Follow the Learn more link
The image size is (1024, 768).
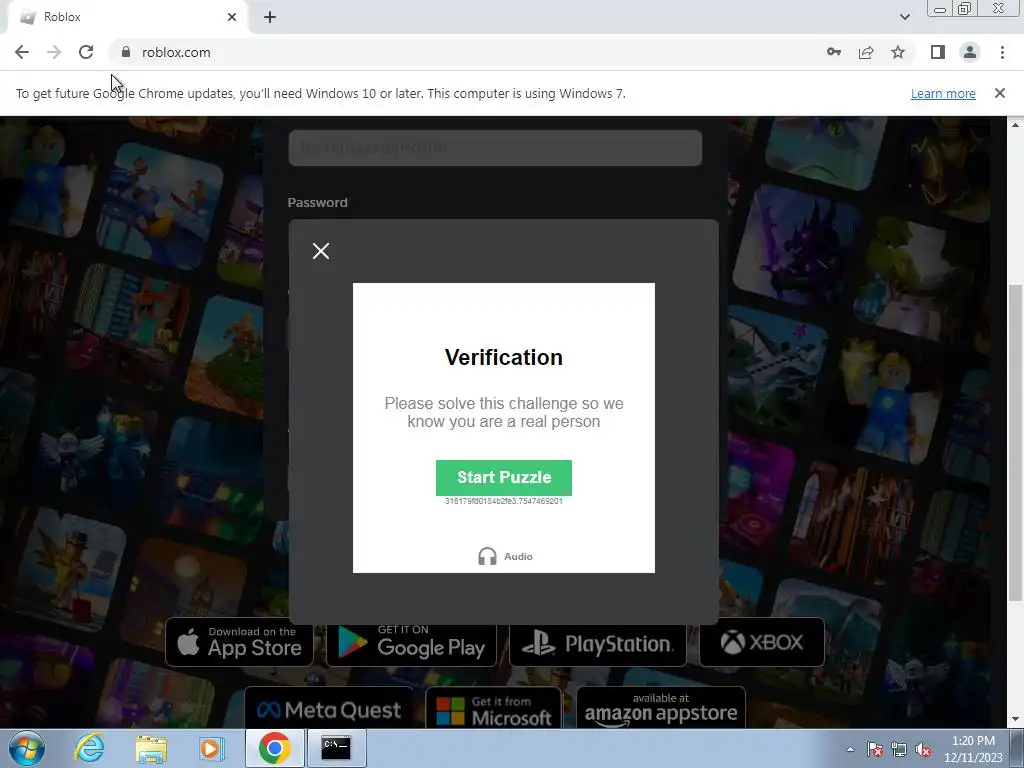[943, 93]
